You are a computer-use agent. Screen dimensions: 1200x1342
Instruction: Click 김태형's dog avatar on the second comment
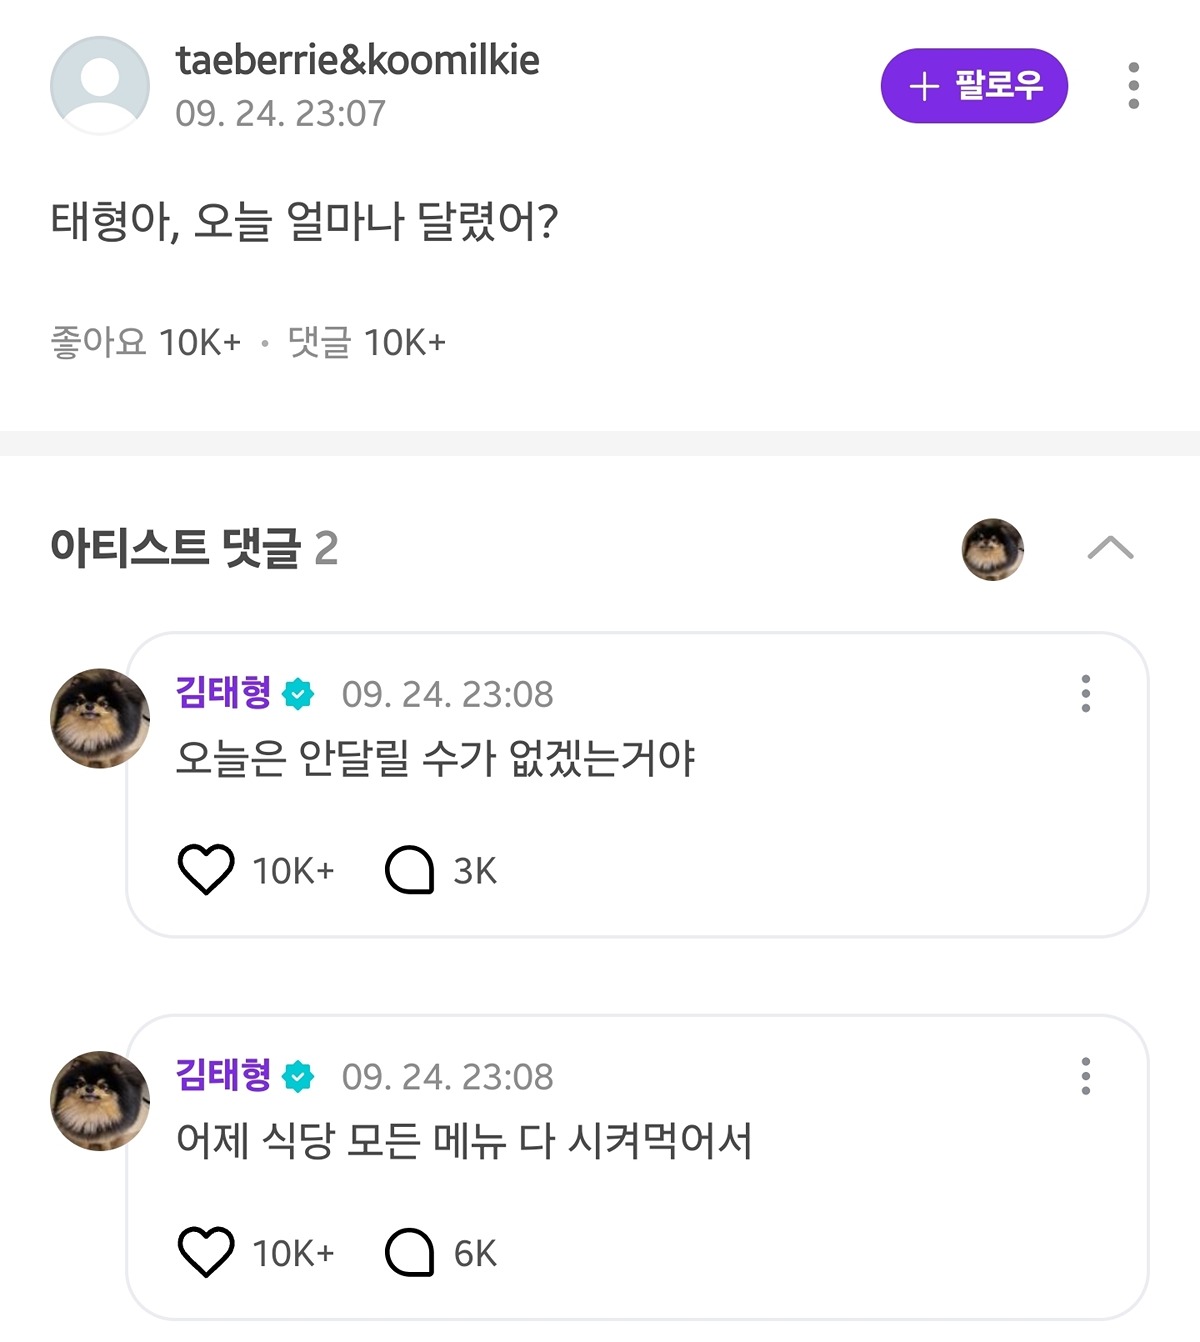(x=100, y=1100)
